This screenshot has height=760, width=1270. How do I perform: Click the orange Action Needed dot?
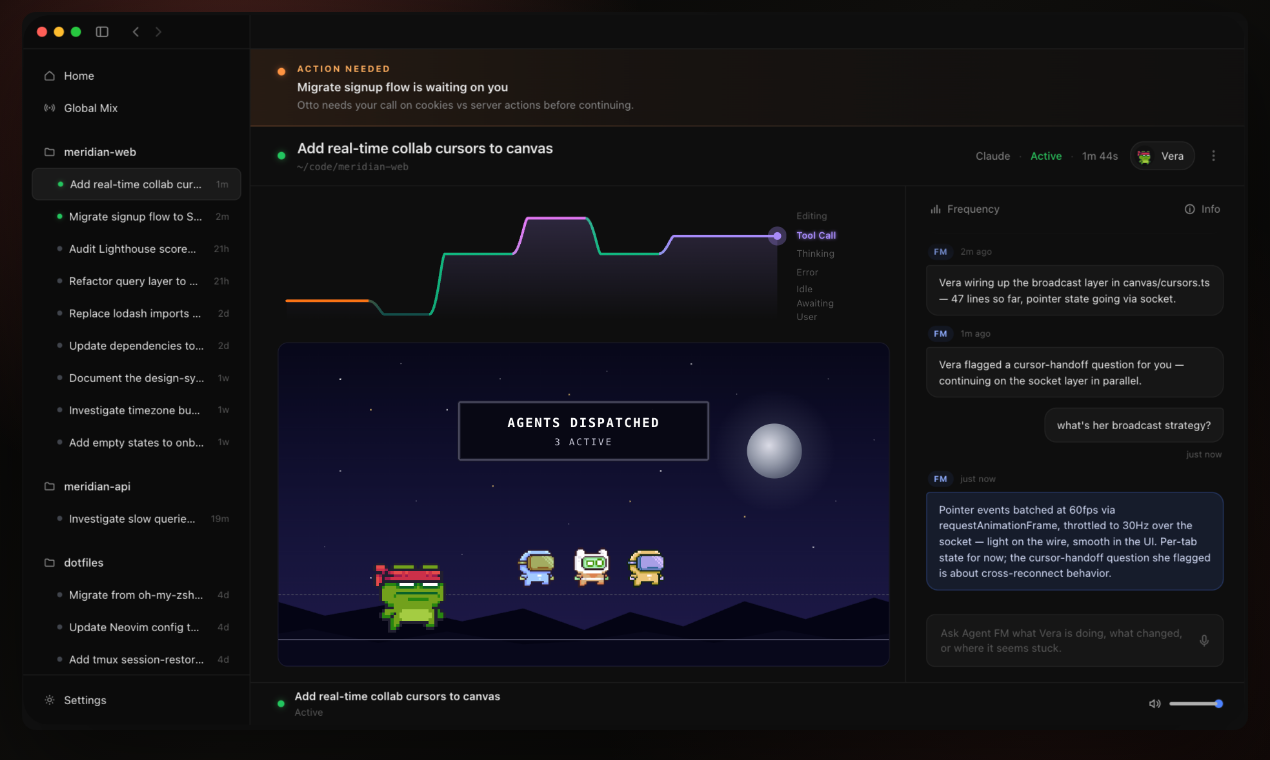(x=281, y=71)
